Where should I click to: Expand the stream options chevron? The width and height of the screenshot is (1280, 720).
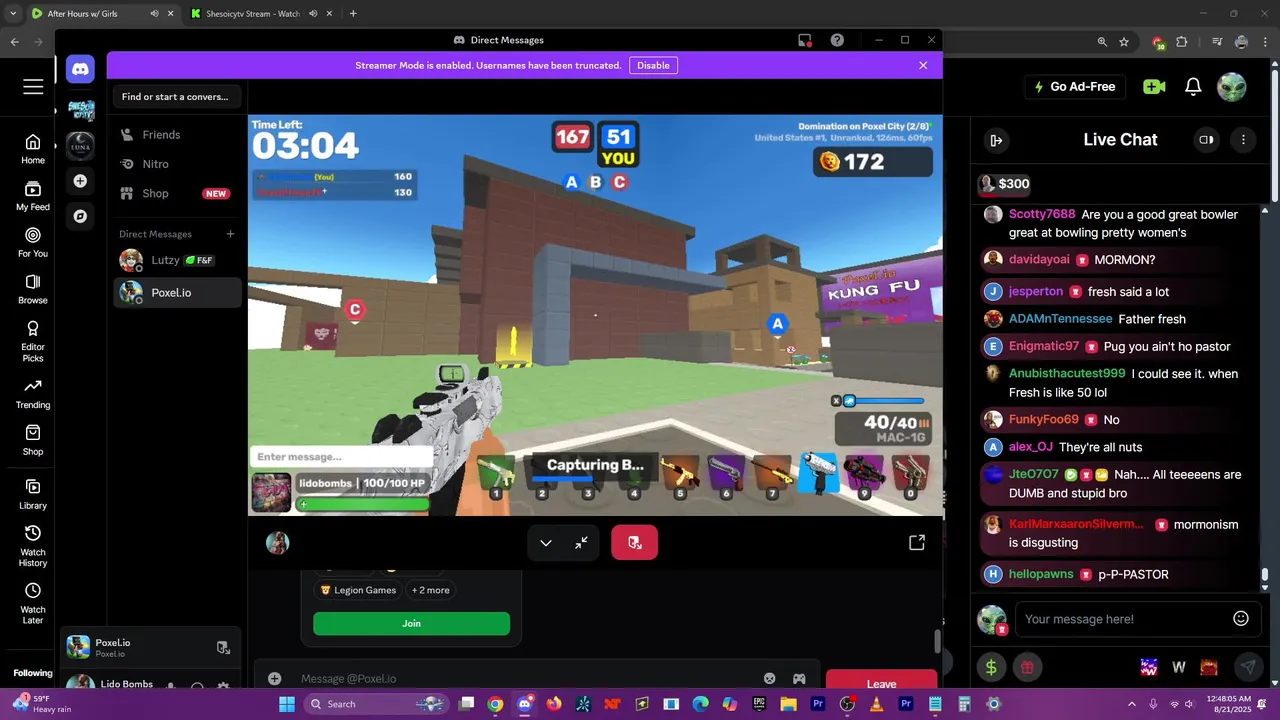pyautogui.click(x=546, y=542)
